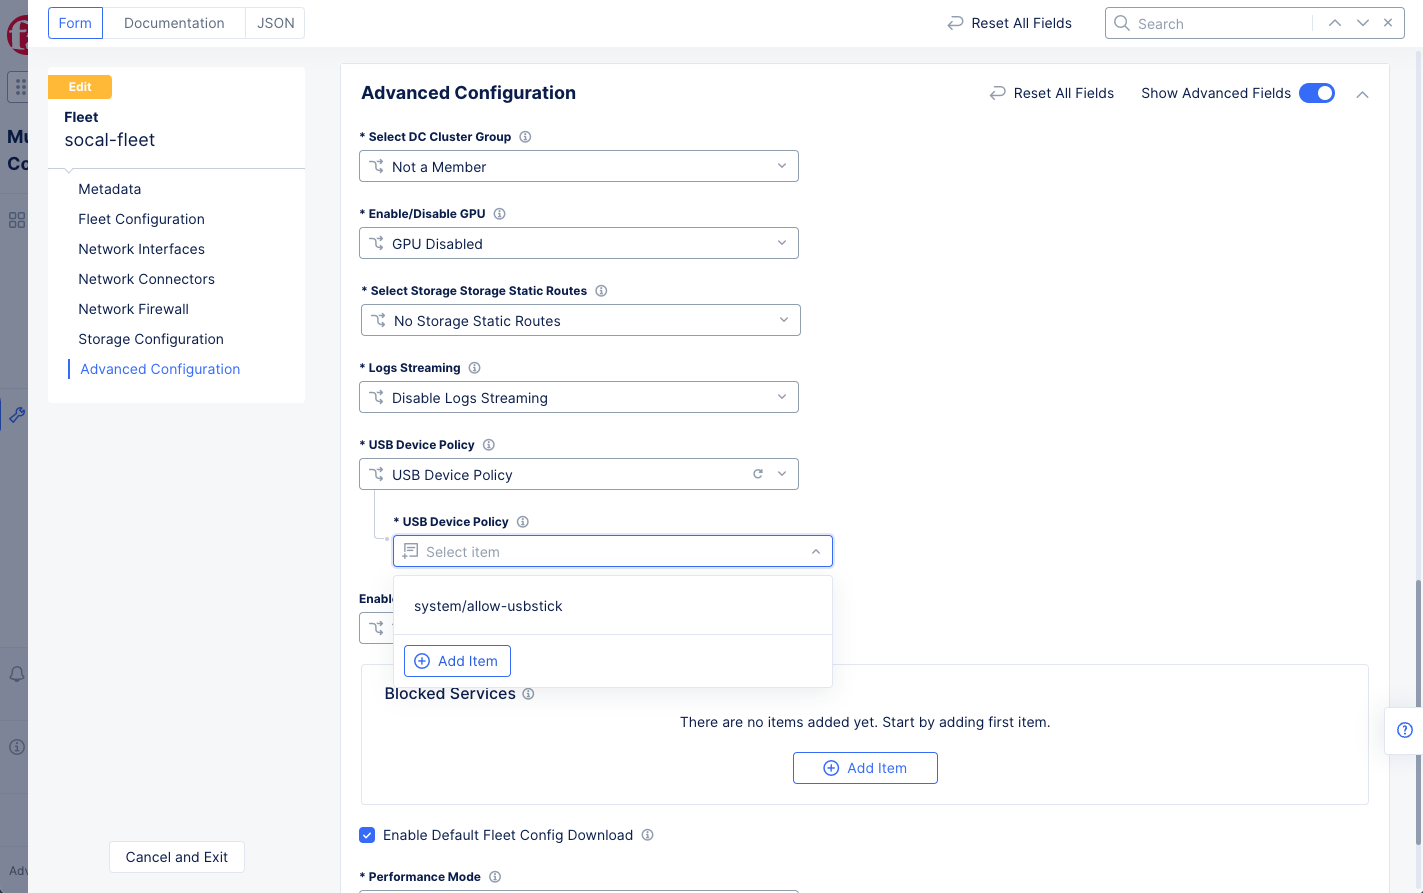Go to Fleet Configuration section

click(142, 219)
